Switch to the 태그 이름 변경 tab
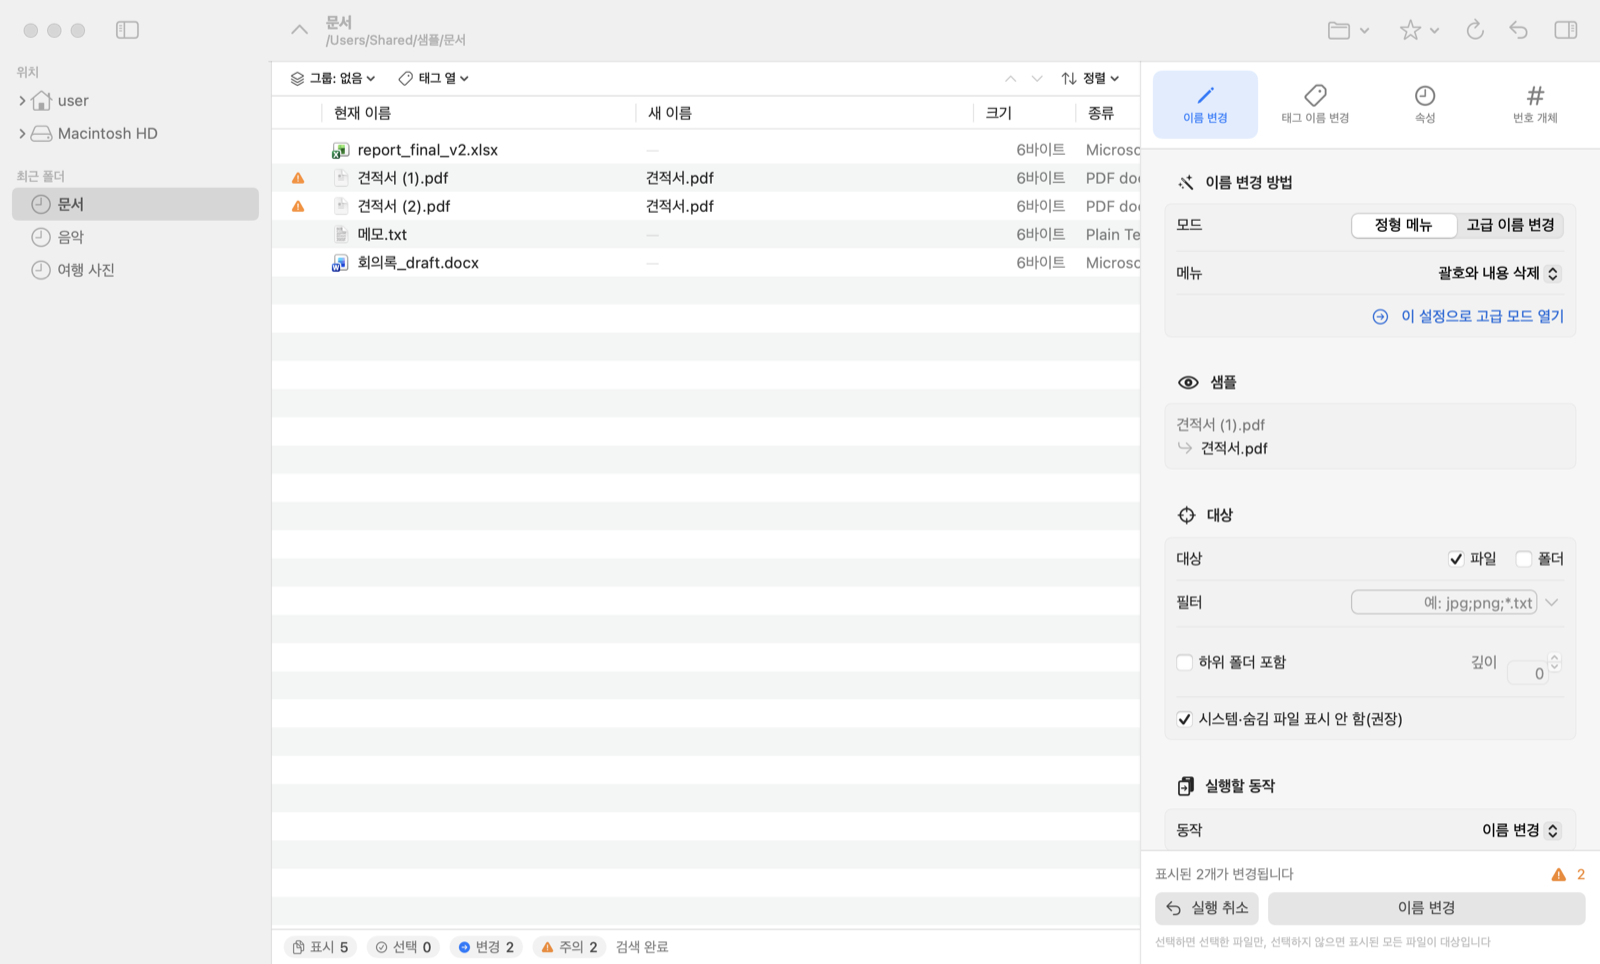Screen dimensions: 1600x964 pyautogui.click(x=1315, y=104)
